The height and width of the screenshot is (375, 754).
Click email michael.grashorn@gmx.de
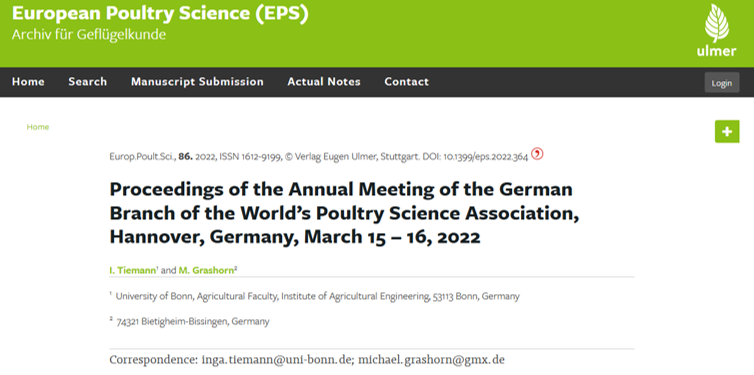pos(431,360)
